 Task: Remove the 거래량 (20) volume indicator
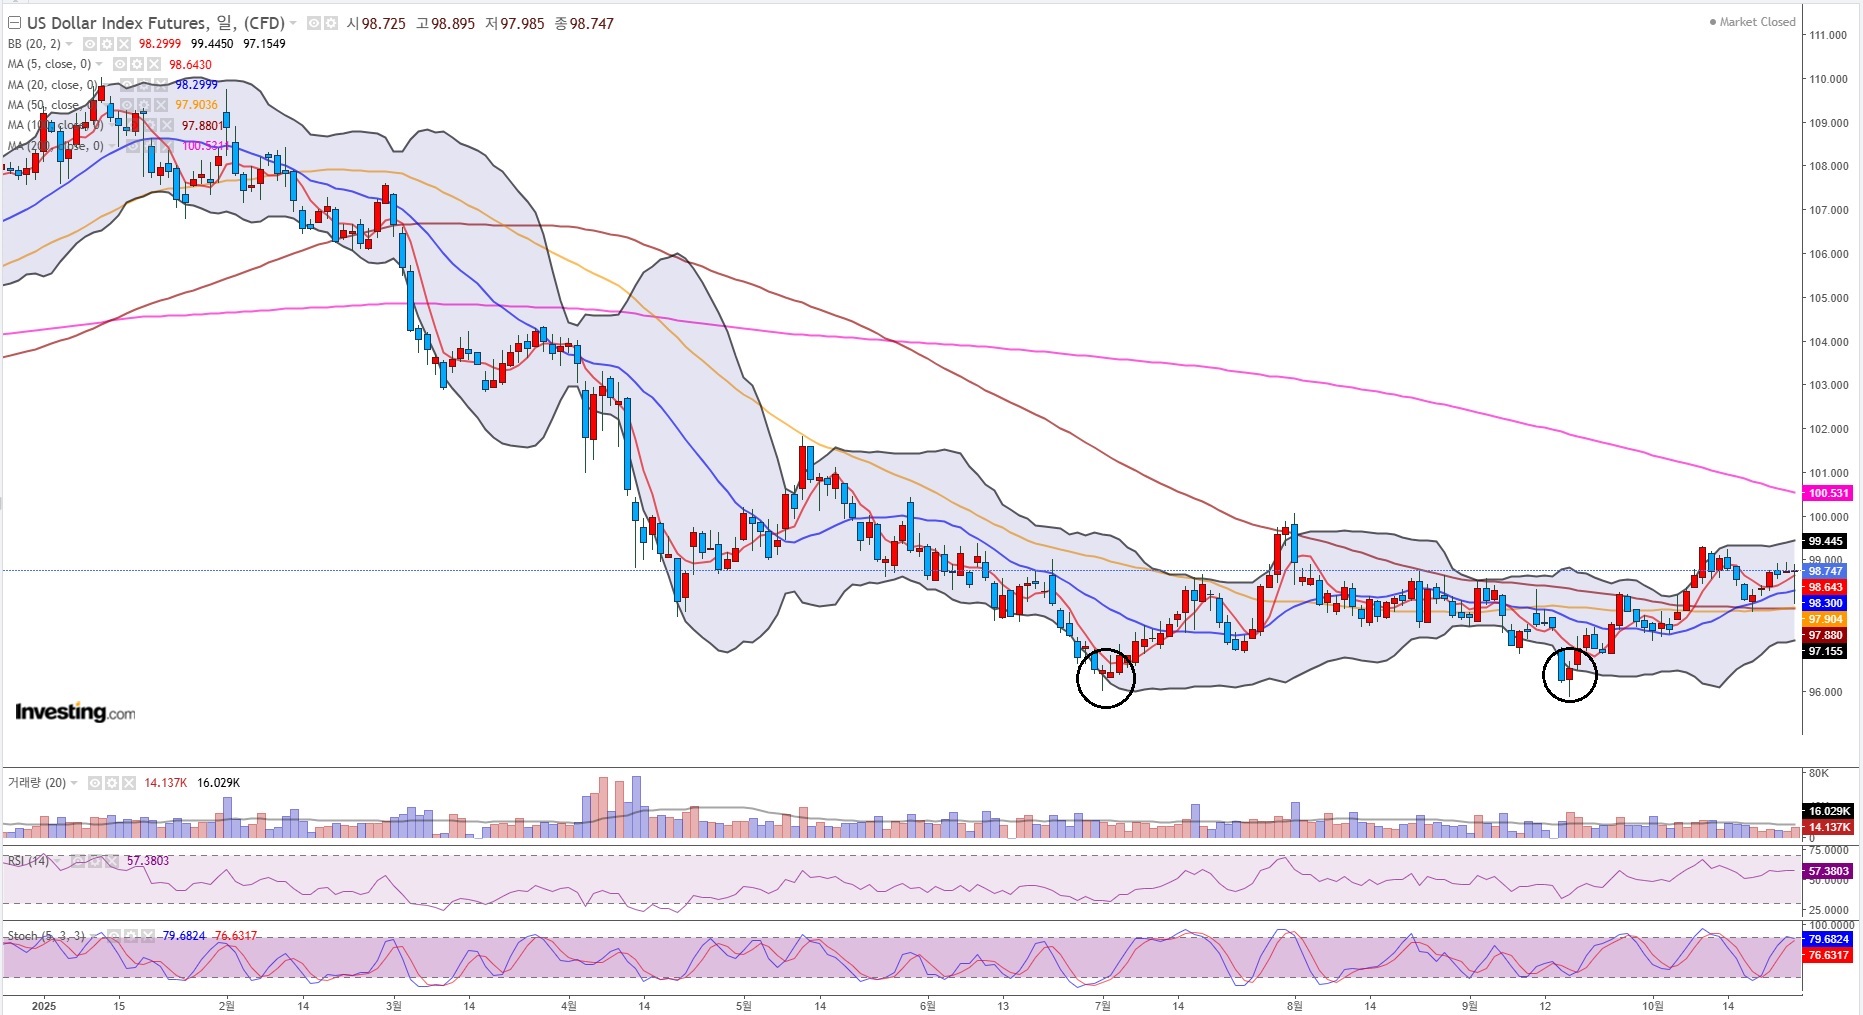point(129,783)
